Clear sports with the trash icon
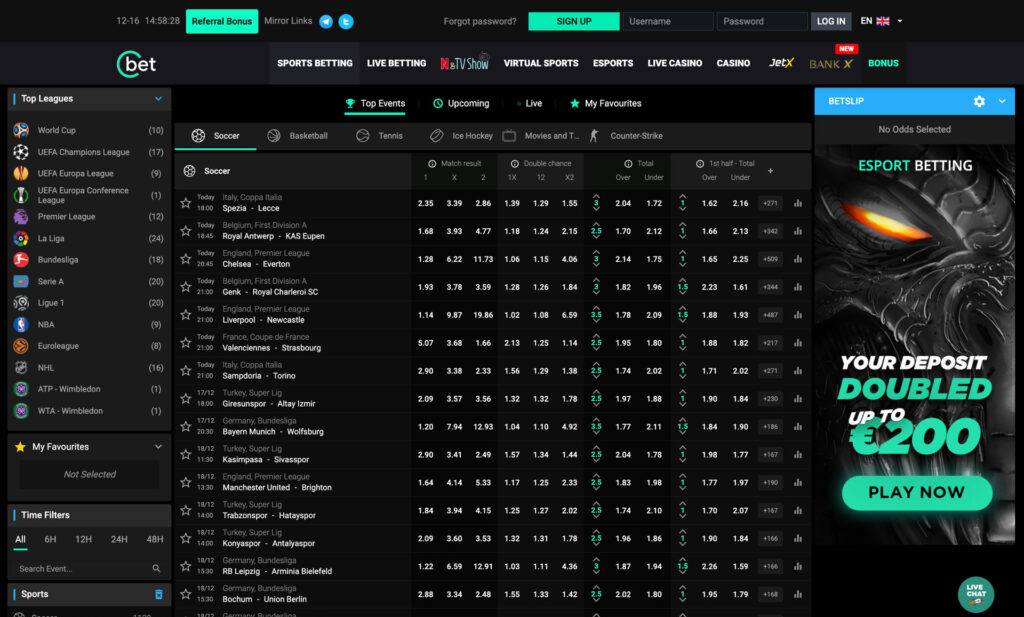Screen dimensions: 1024x617 158,594
